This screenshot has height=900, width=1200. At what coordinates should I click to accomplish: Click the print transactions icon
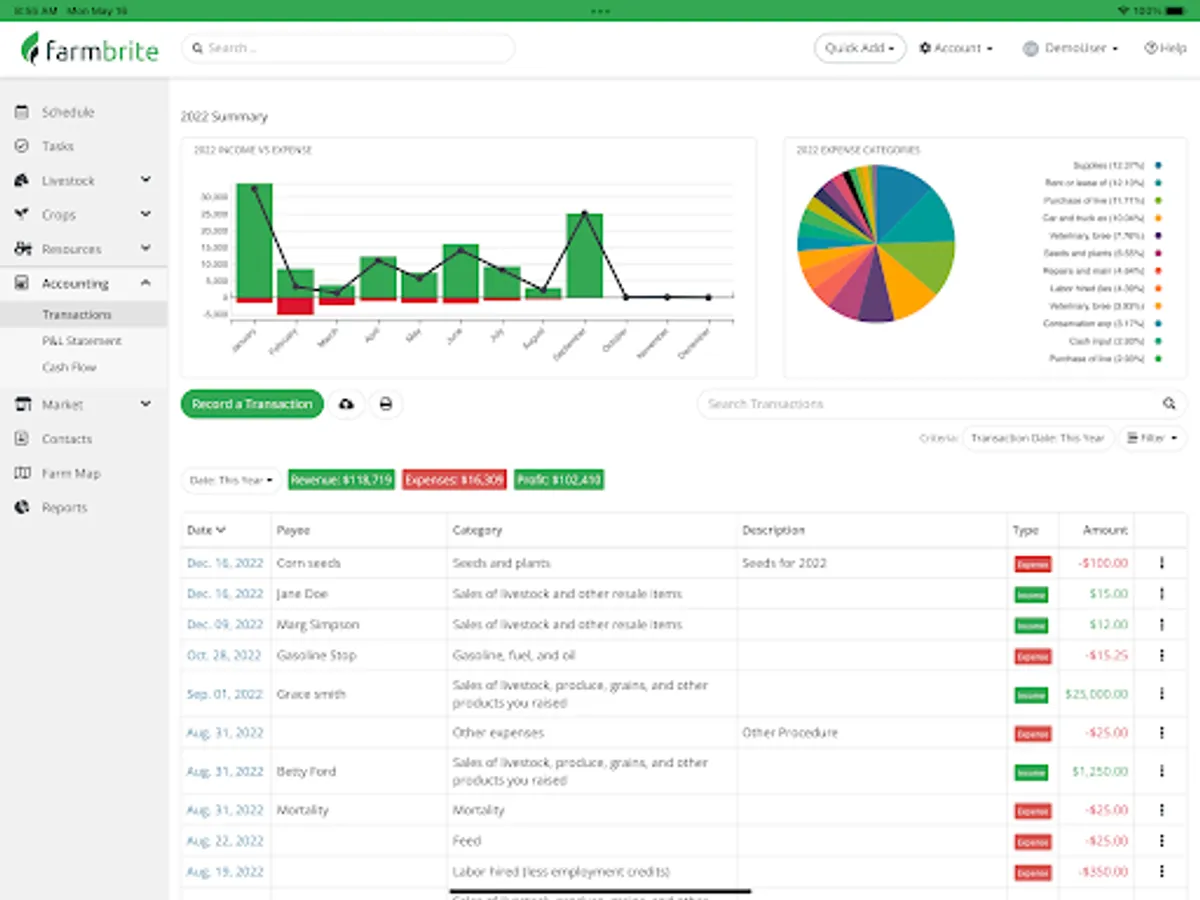tap(385, 404)
